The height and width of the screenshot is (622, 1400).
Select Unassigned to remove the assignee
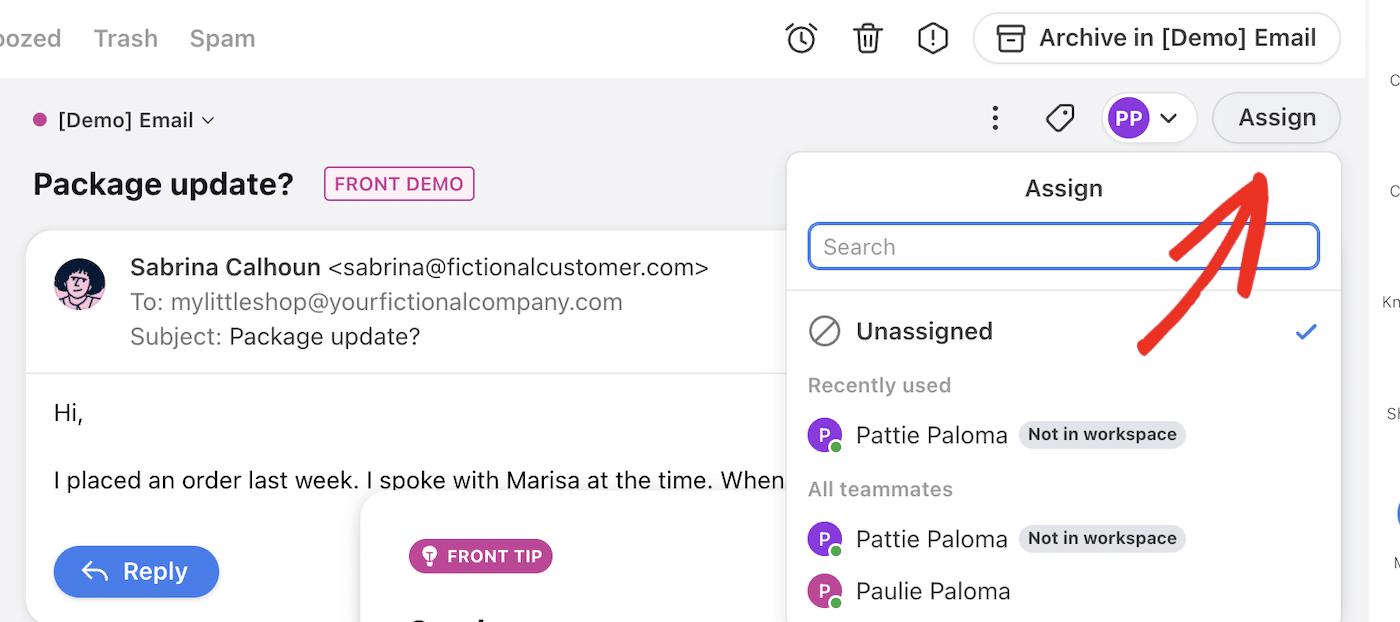point(924,331)
